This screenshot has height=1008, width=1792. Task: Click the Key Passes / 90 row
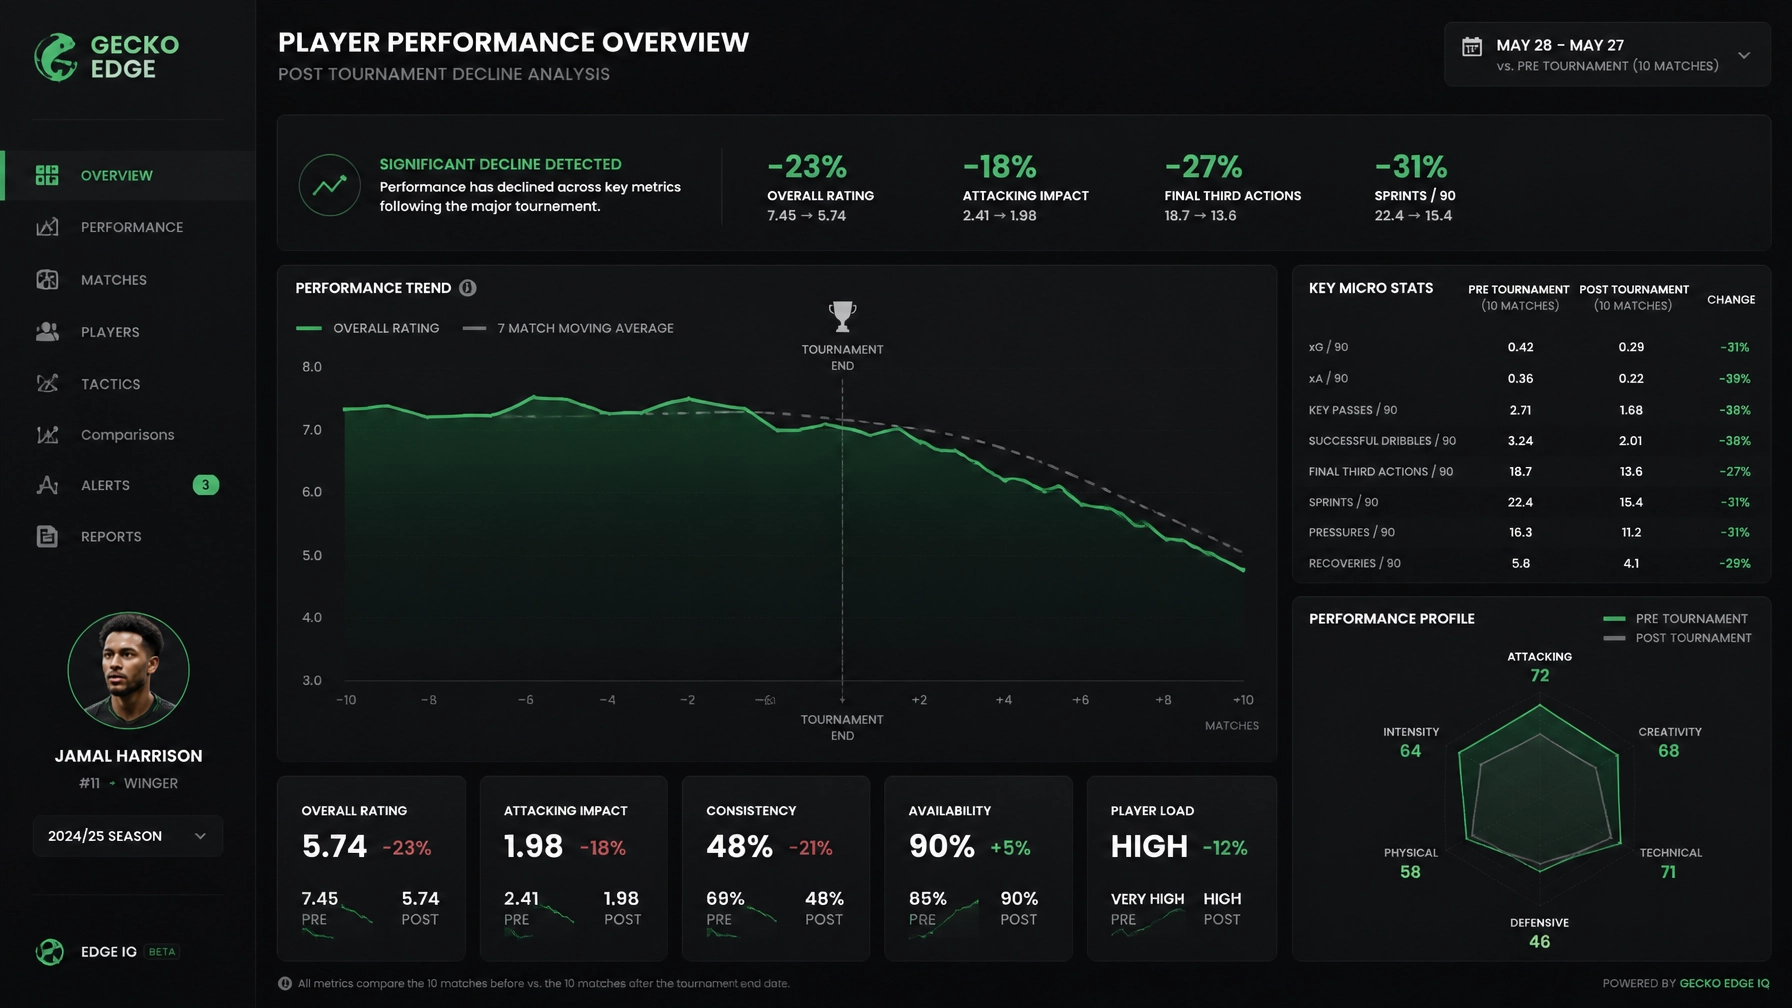[x=1530, y=410]
